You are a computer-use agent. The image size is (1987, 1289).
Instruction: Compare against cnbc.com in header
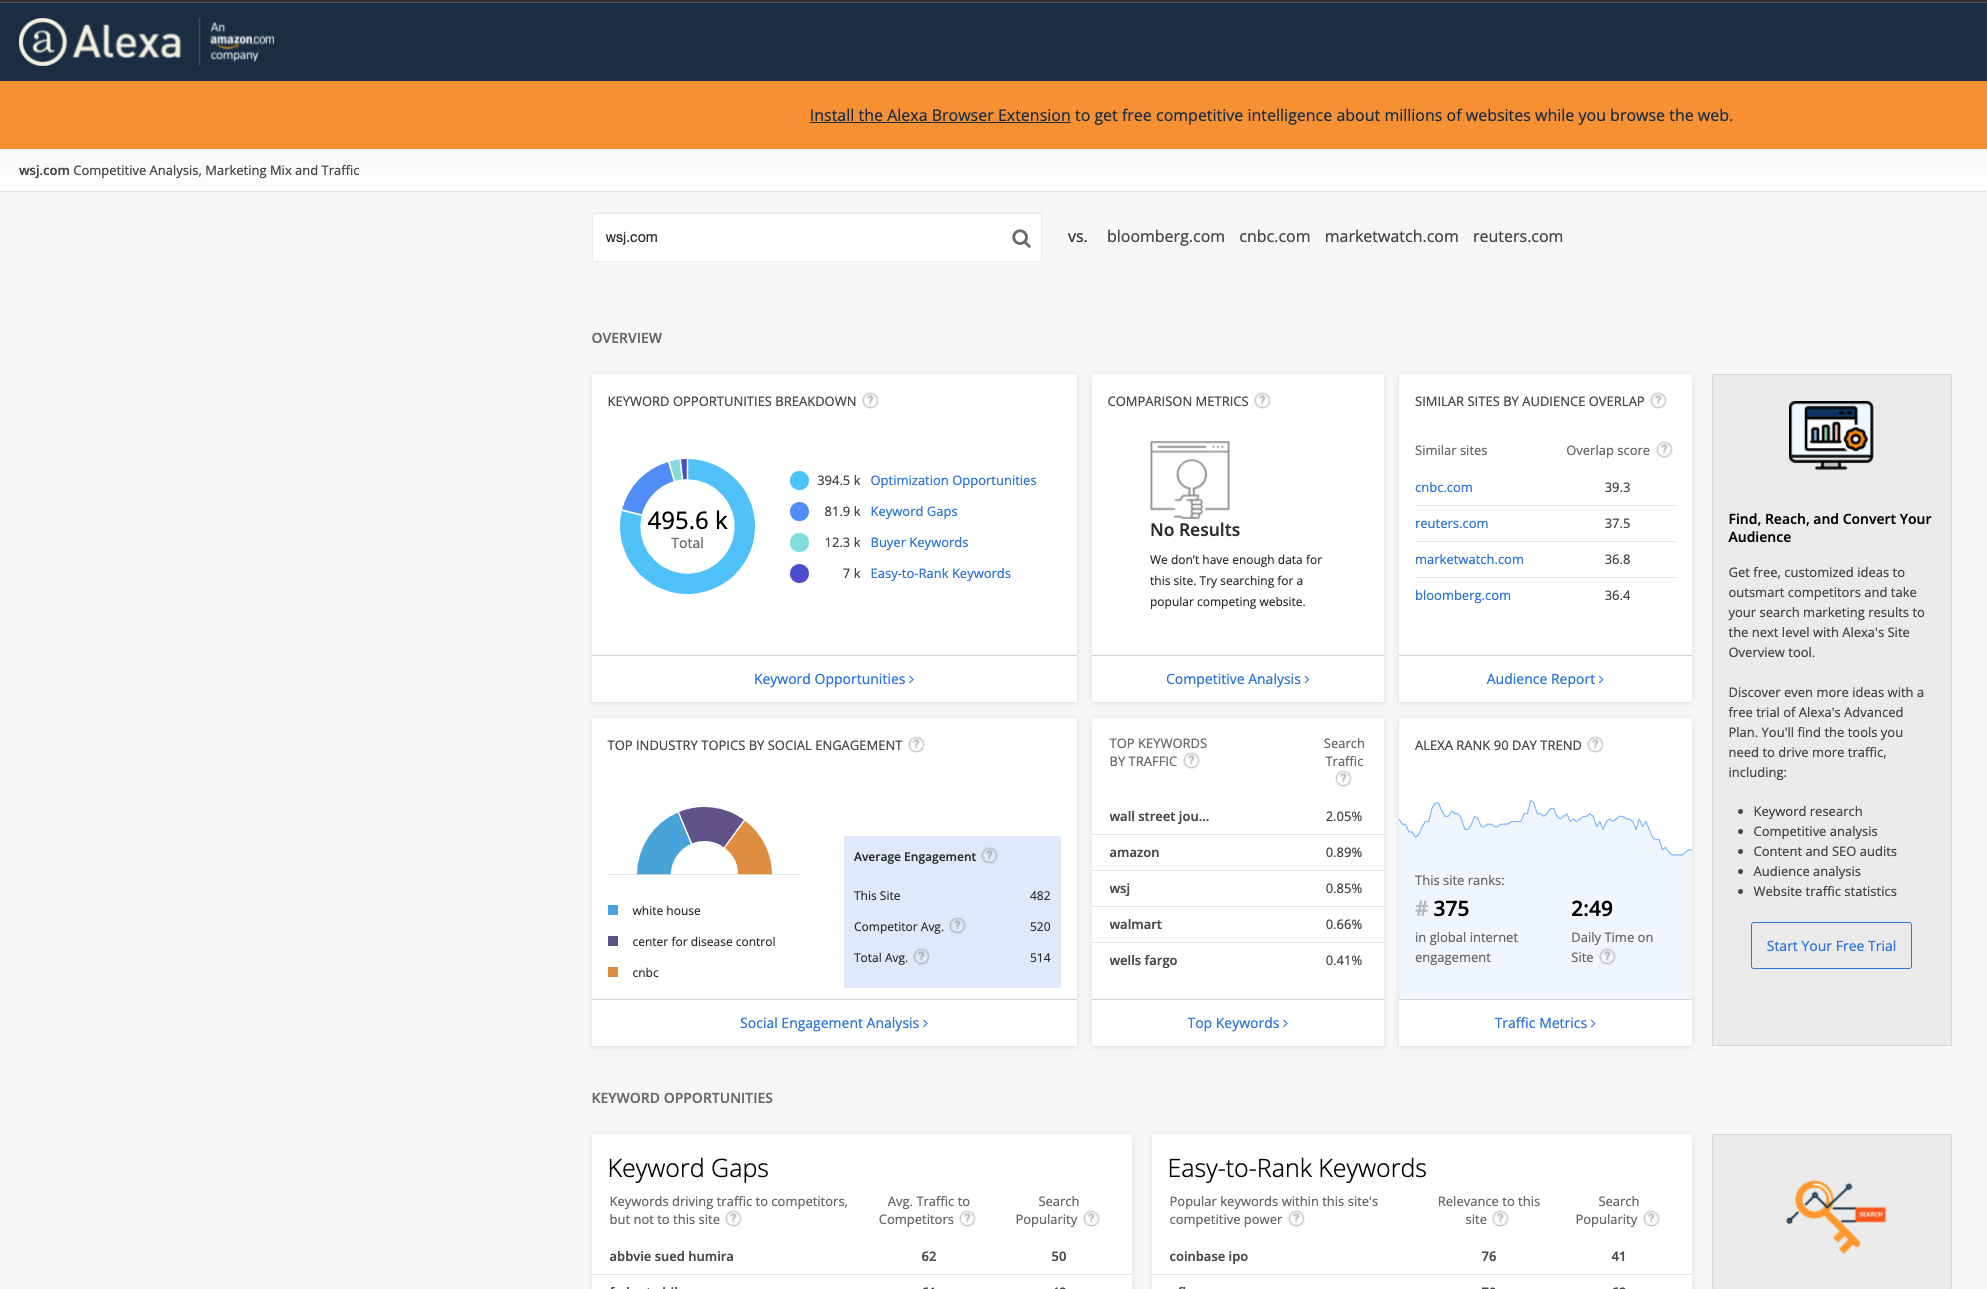1274,237
